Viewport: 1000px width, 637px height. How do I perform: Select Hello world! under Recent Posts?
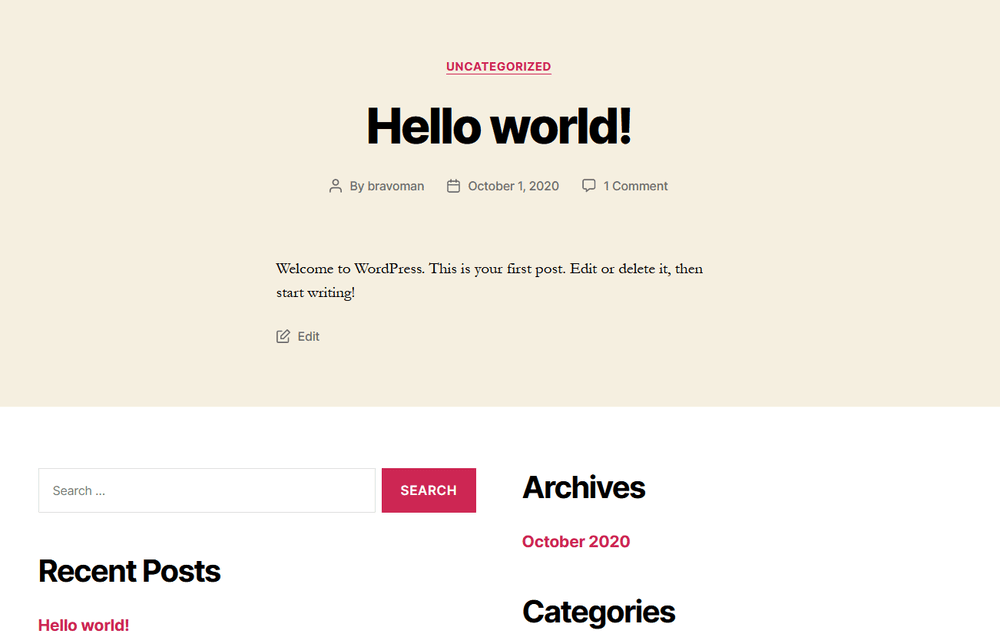(84, 625)
